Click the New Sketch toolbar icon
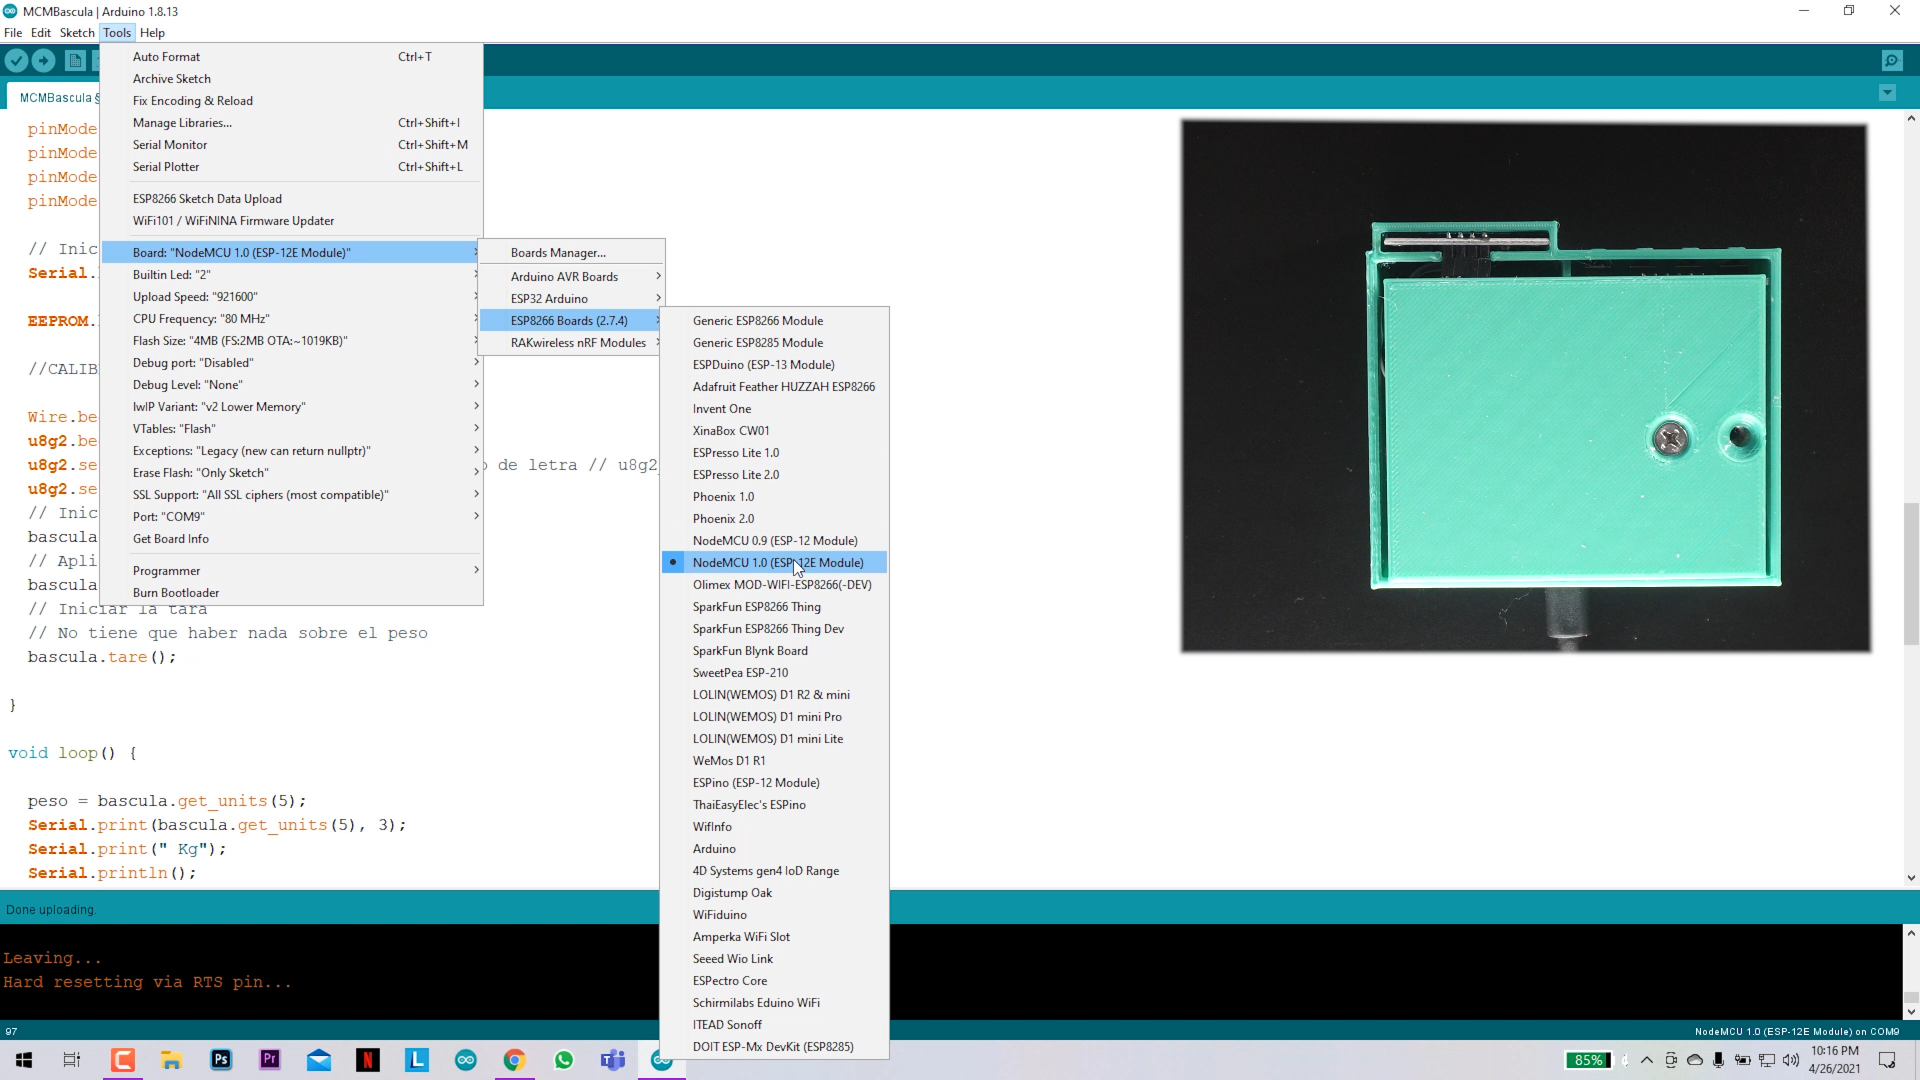Viewport: 1920px width, 1080px height. 75,60
